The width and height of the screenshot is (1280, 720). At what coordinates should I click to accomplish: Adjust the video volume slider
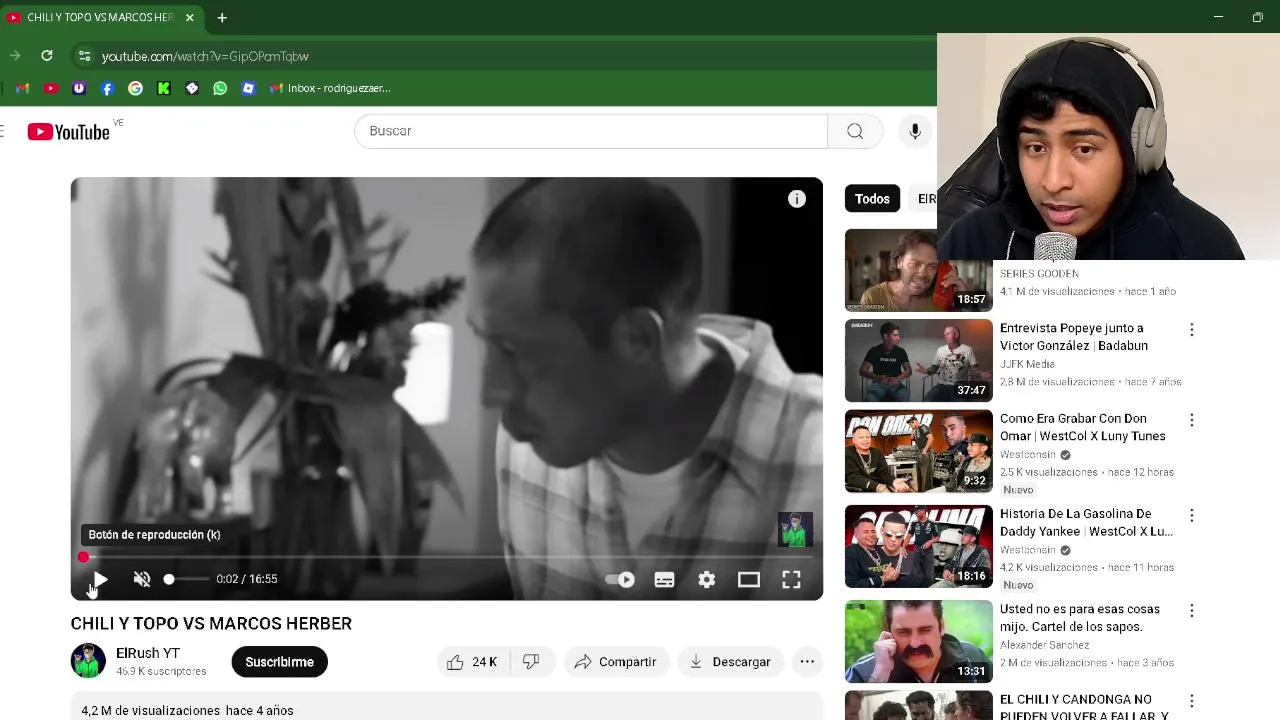pos(187,579)
